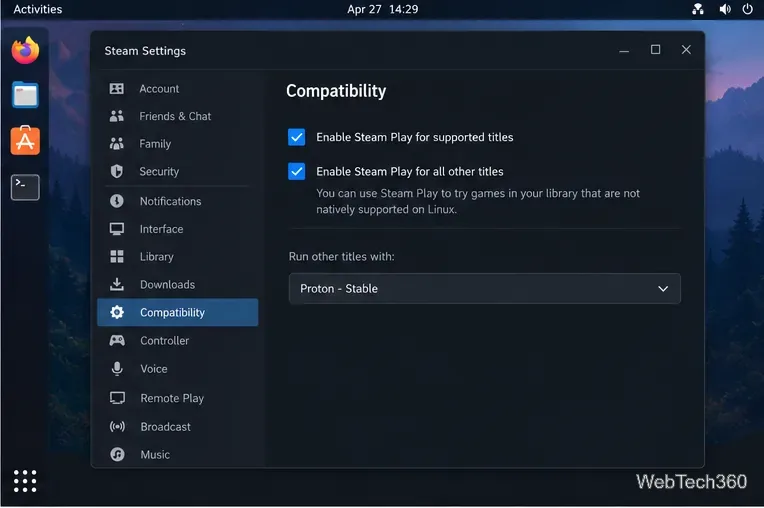This screenshot has height=508, width=764.
Task: Click the Steam Settings window title
Action: 145,51
